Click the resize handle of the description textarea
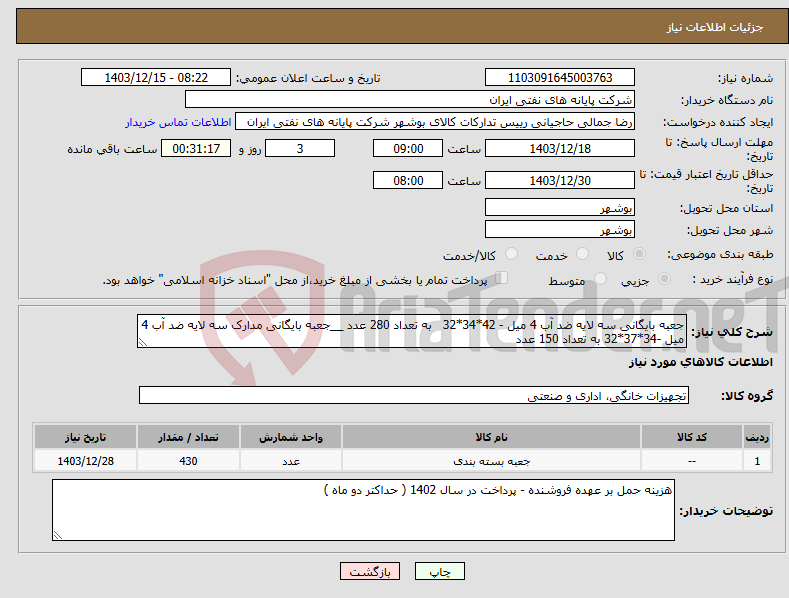Viewport: 789px width, 598px height. (143, 342)
